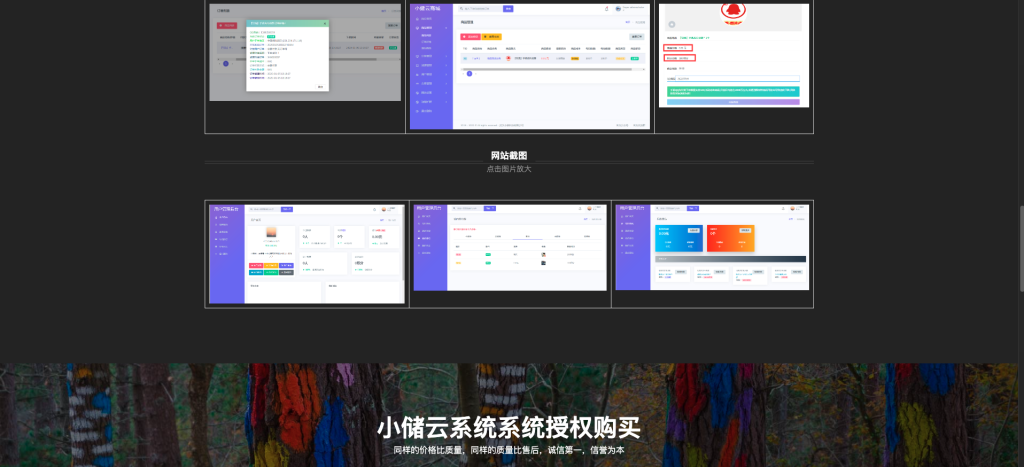
Task: Enlarge the screenshot with the red bell logo
Action: click(x=734, y=56)
